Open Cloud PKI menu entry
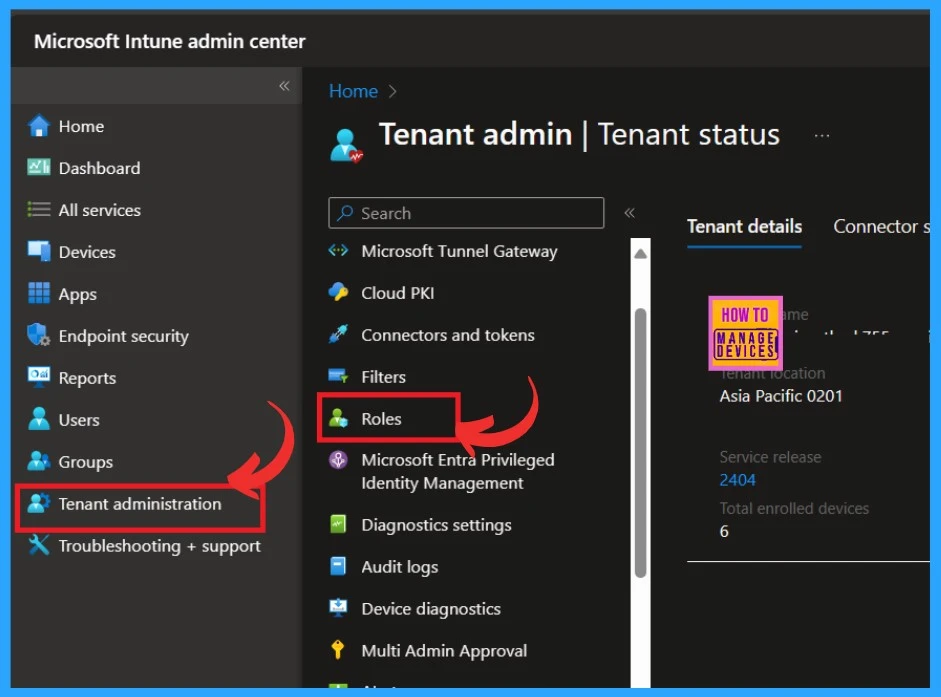 click(x=397, y=293)
